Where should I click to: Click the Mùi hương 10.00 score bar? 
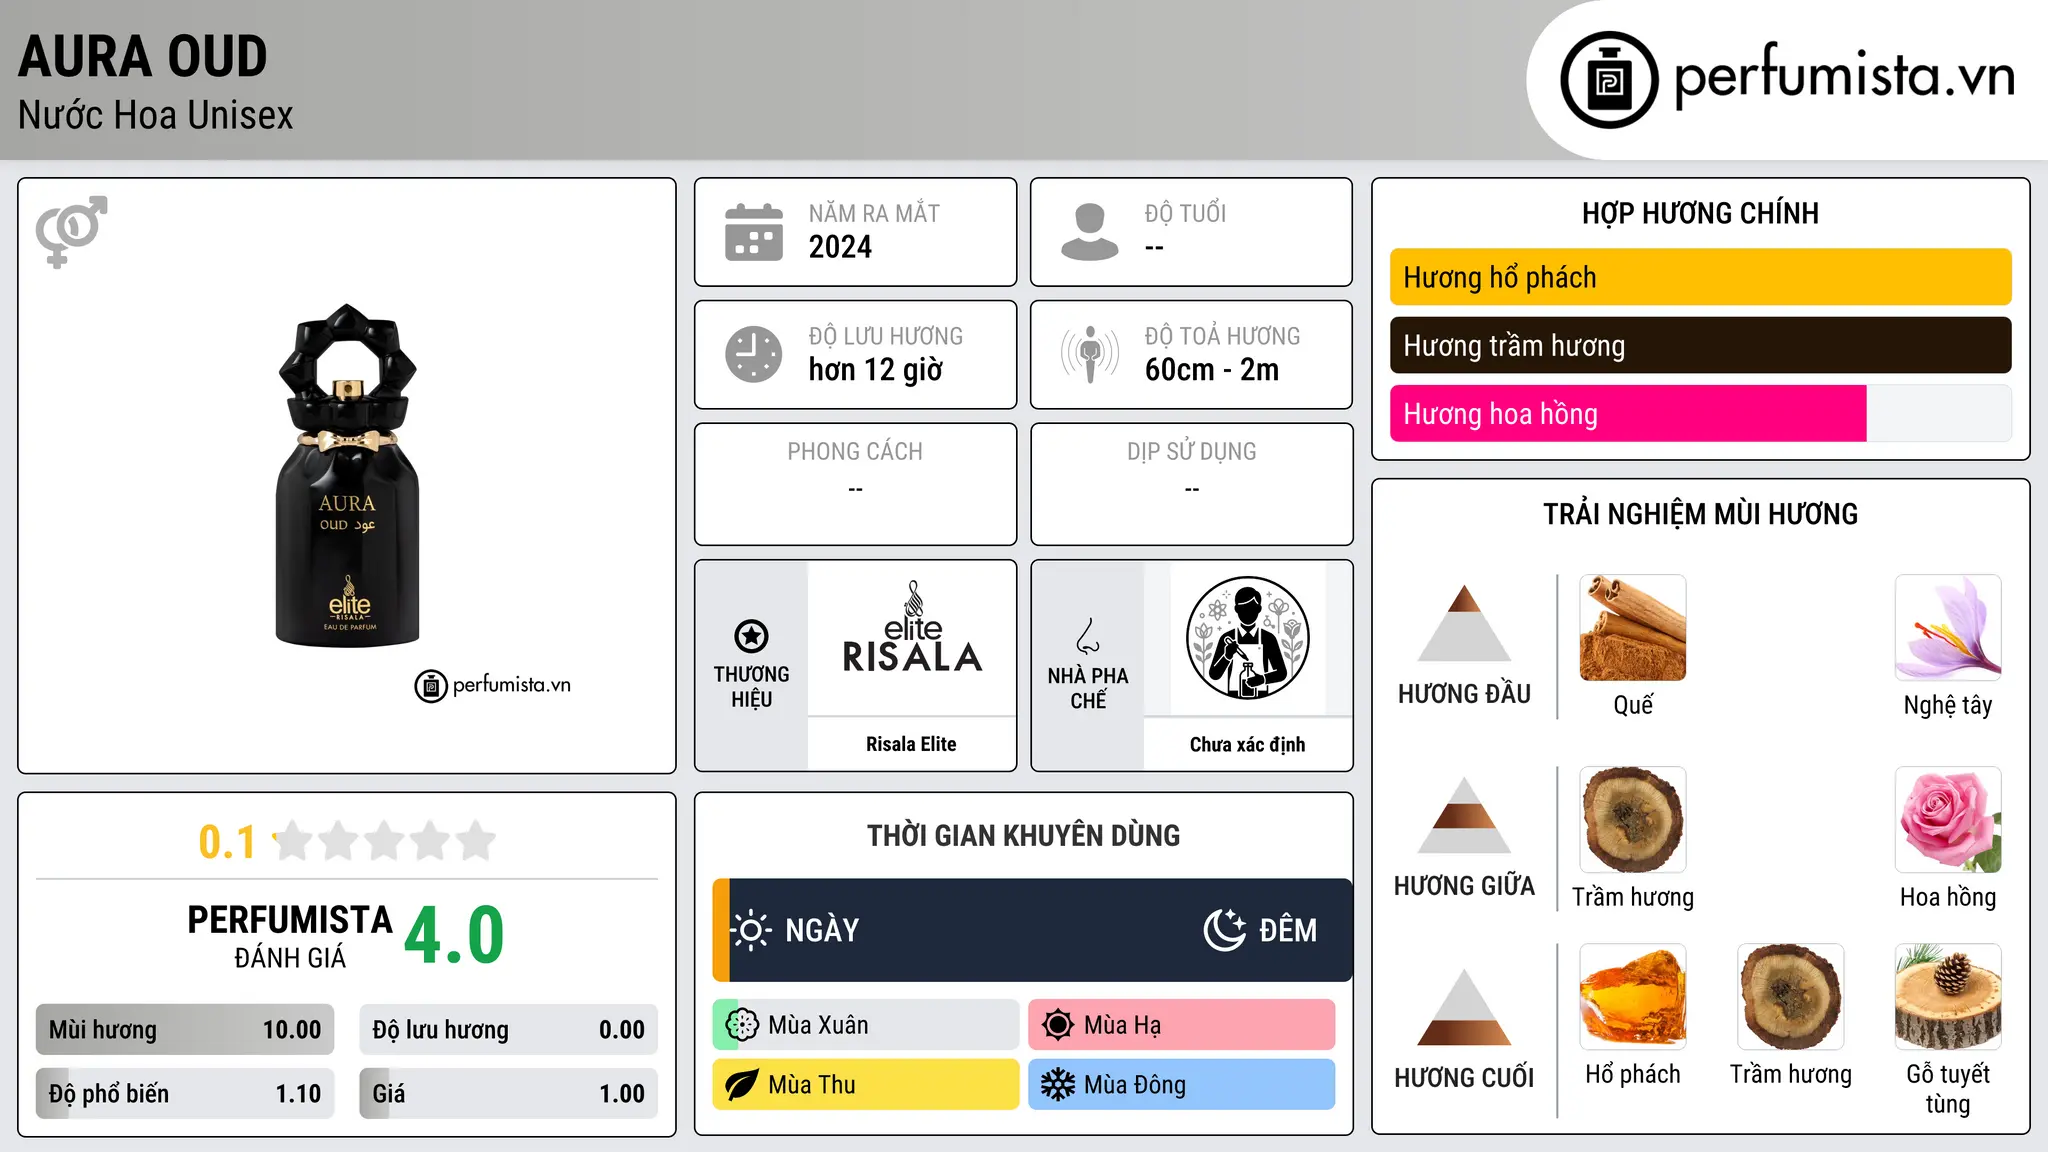(x=185, y=1030)
